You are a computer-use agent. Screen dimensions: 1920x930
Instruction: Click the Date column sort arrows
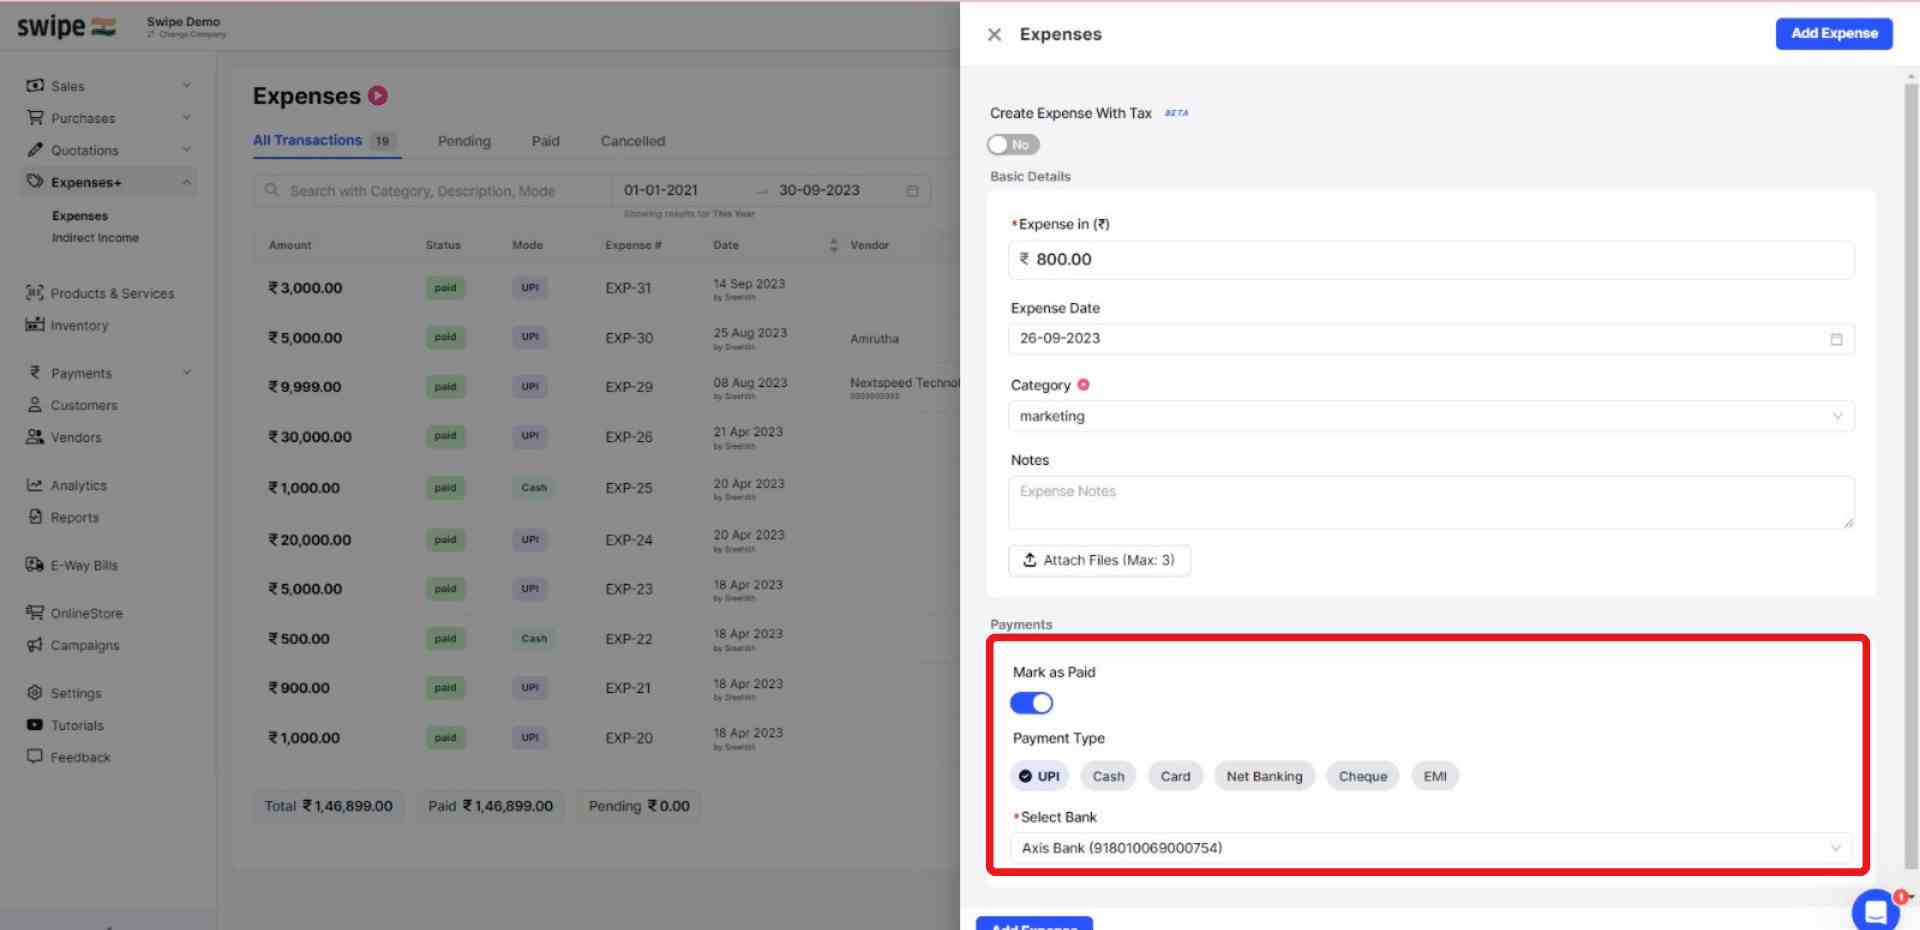[x=834, y=245]
